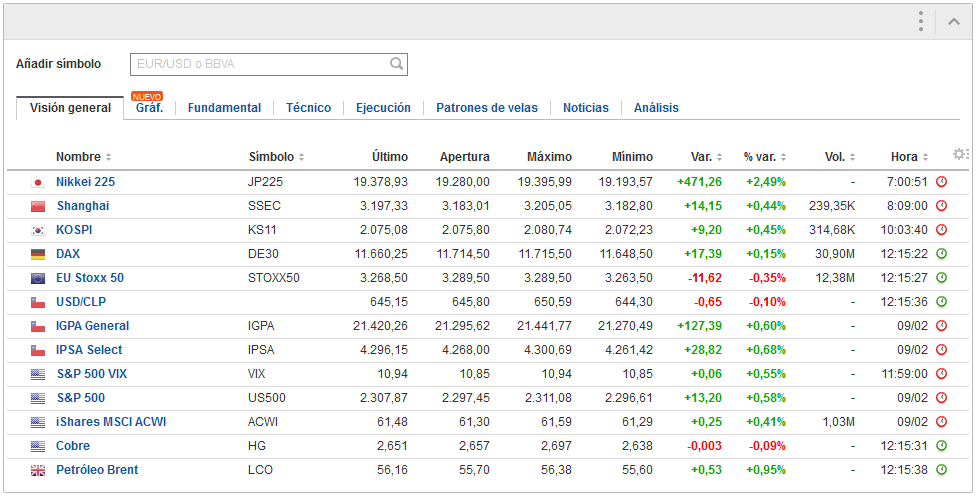Switch to the Fundamental tab
Viewport: 977px width, 498px height.
224,108
